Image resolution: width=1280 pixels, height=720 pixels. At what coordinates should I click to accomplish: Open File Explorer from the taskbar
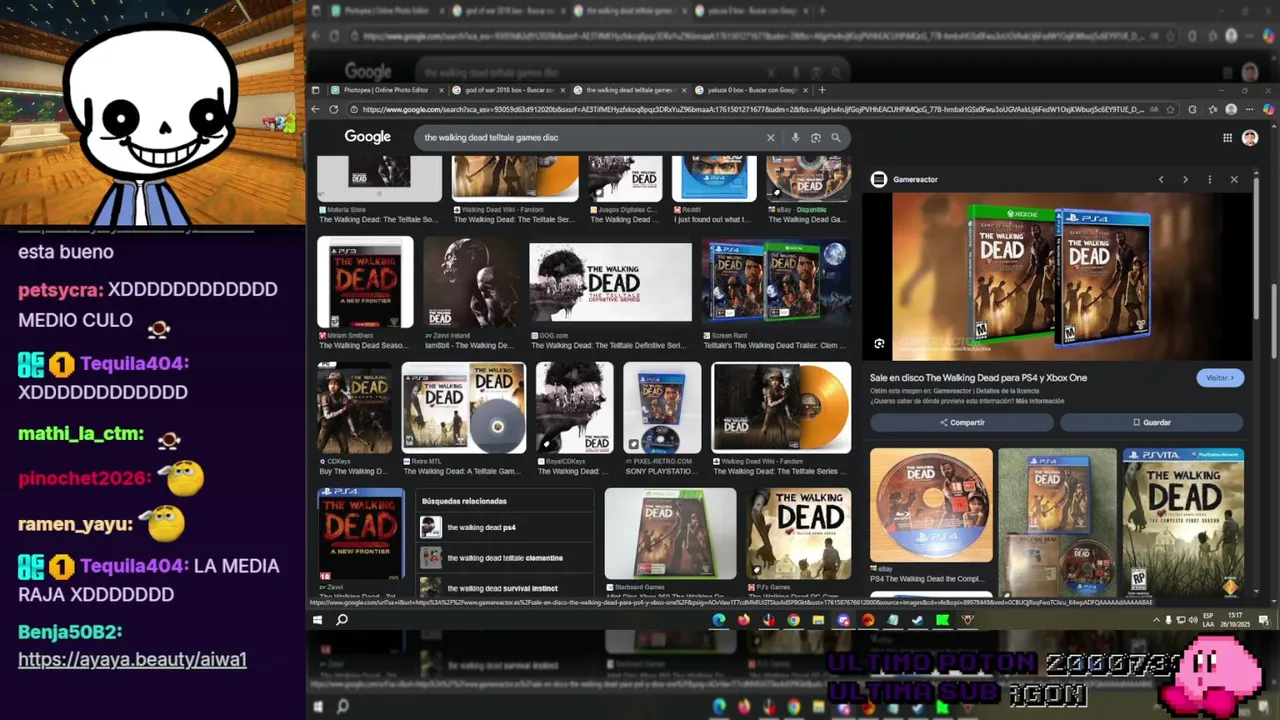(818, 620)
